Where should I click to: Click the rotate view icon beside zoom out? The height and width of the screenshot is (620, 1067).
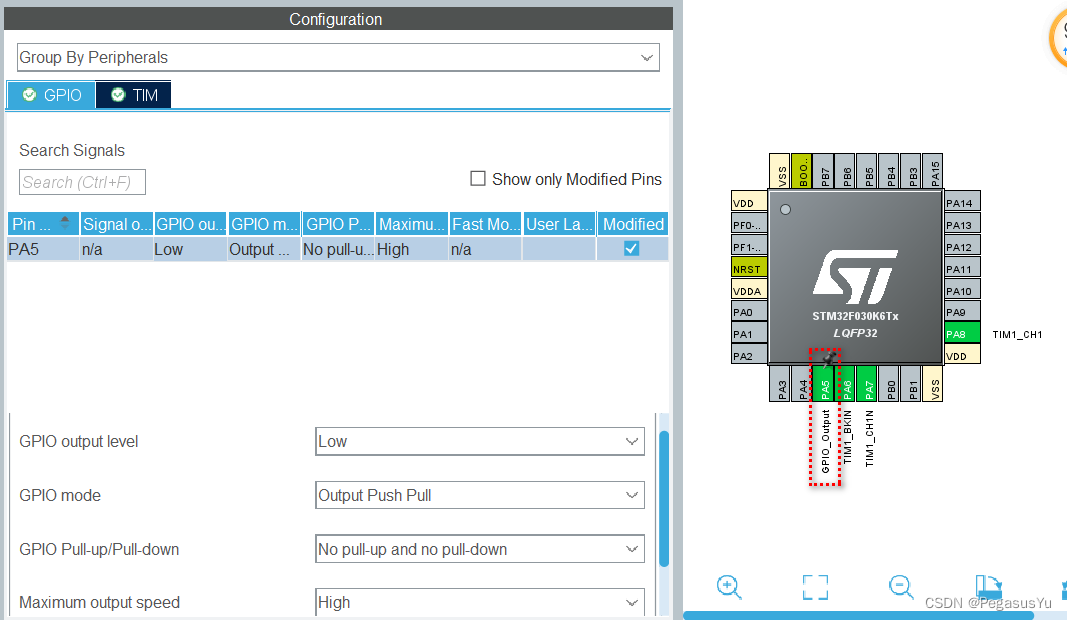[987, 587]
